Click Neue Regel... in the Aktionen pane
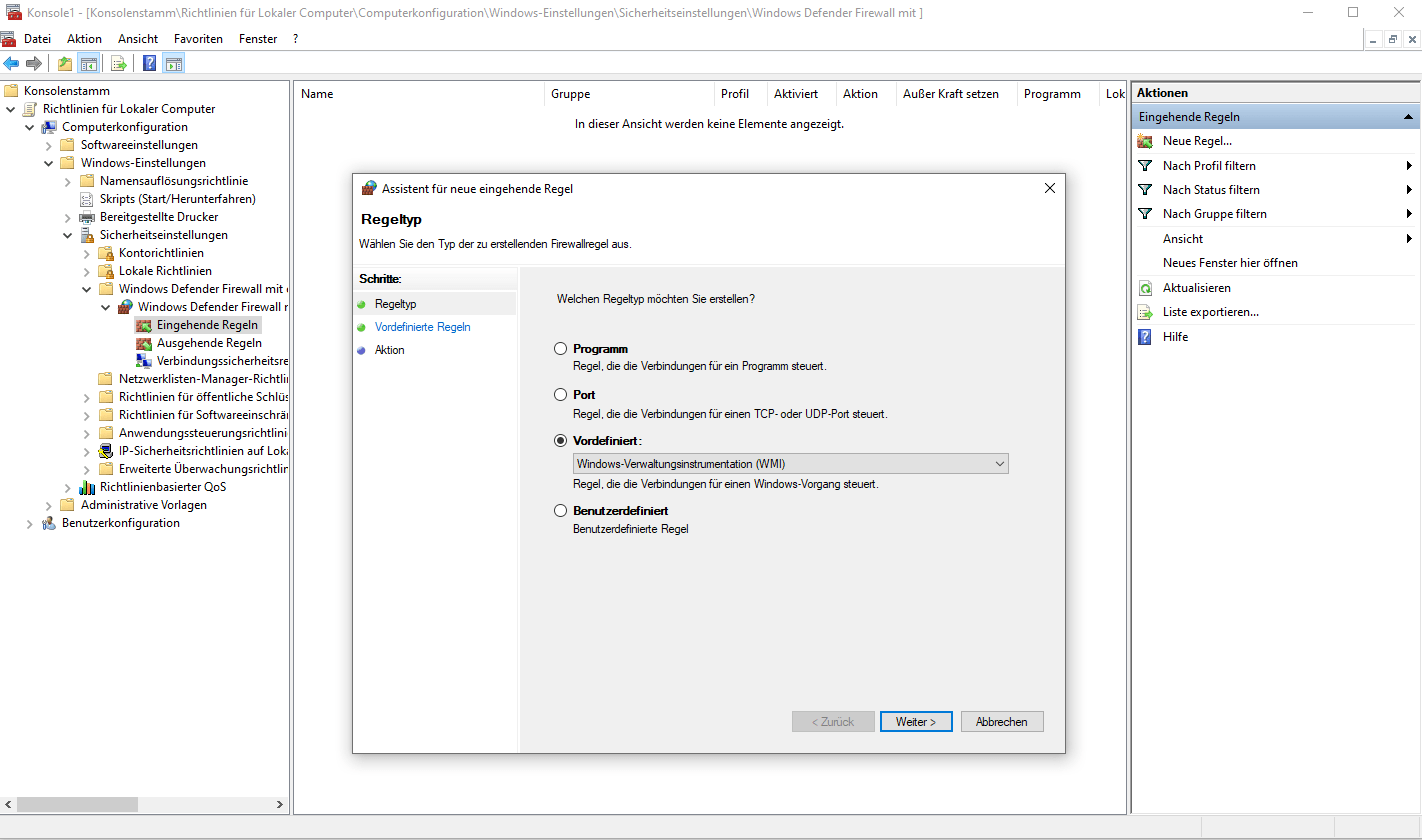 [1197, 141]
